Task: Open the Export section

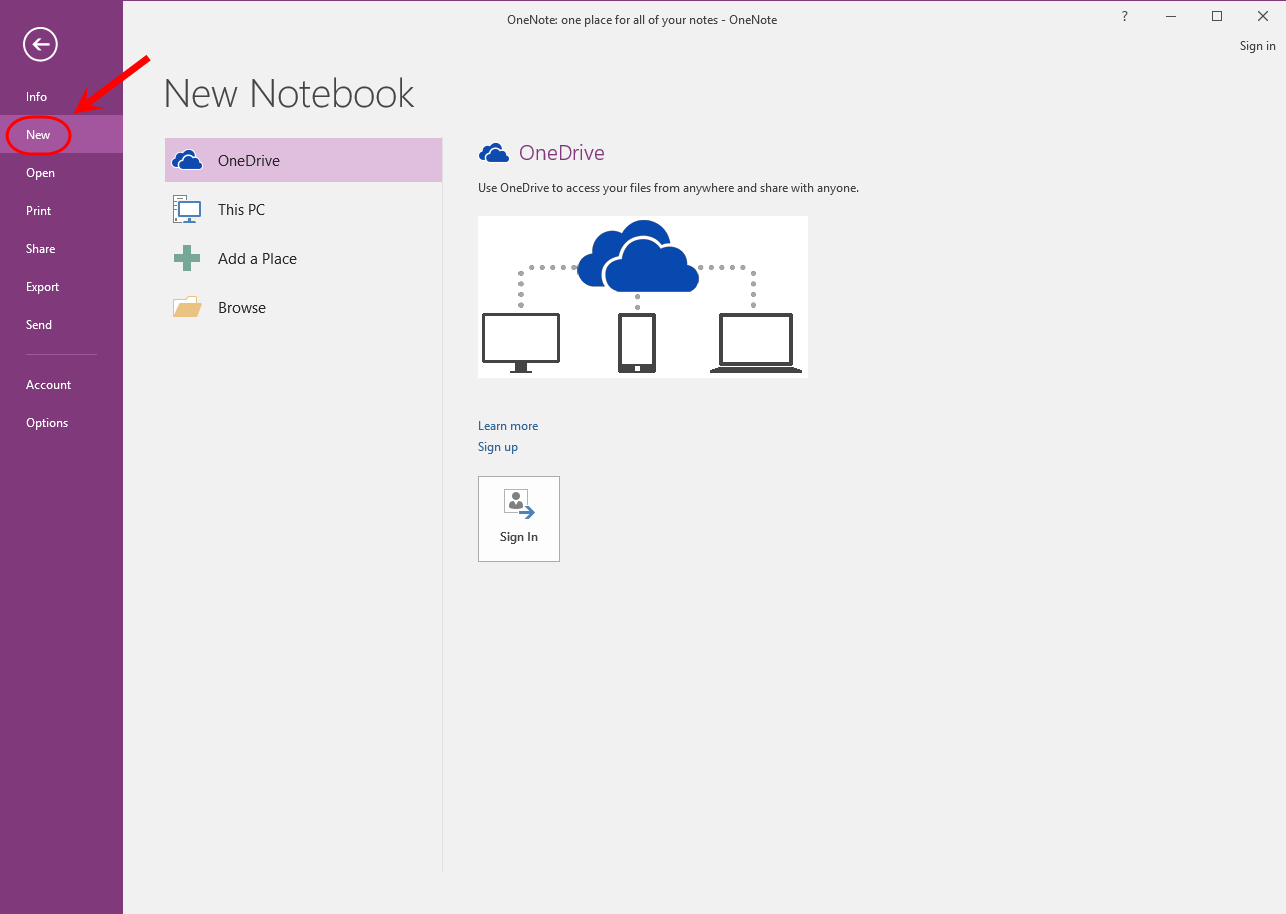Action: point(61,287)
